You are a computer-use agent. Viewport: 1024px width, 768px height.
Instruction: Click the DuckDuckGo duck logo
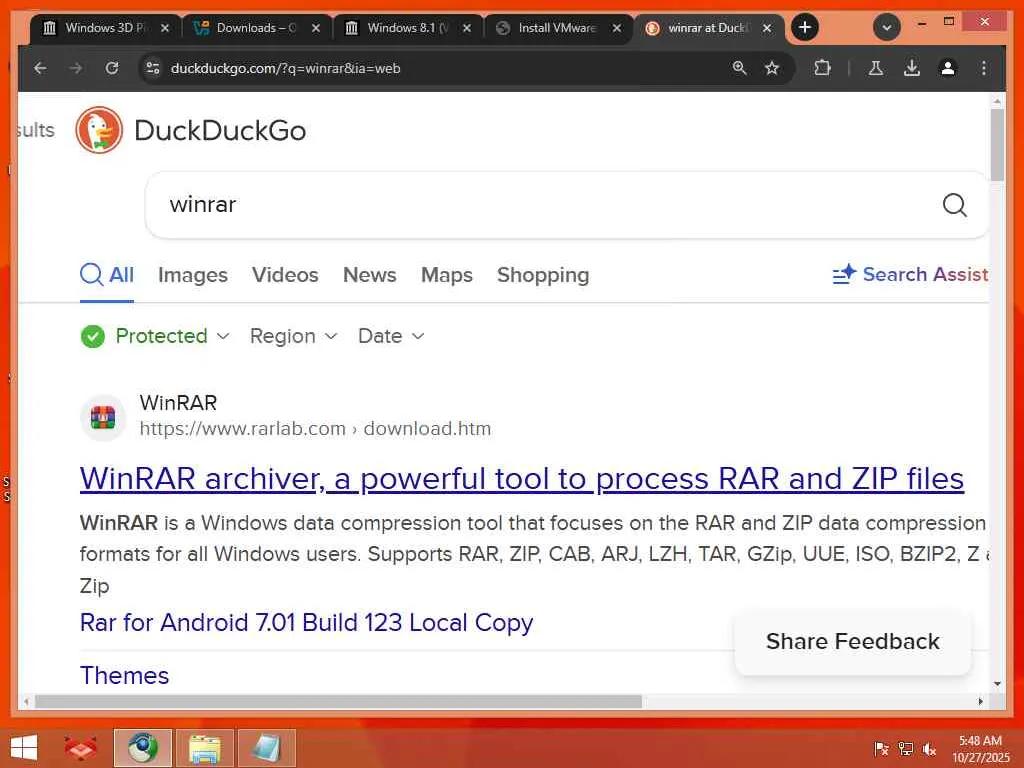(x=99, y=130)
